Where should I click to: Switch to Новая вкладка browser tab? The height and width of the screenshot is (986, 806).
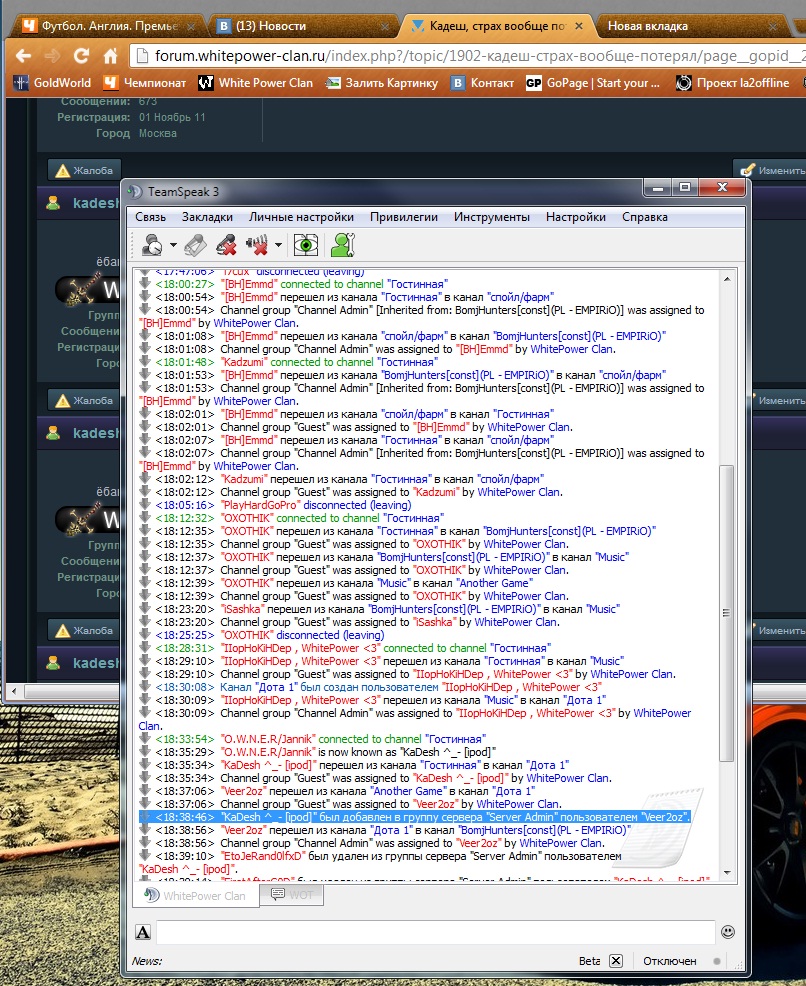688,26
